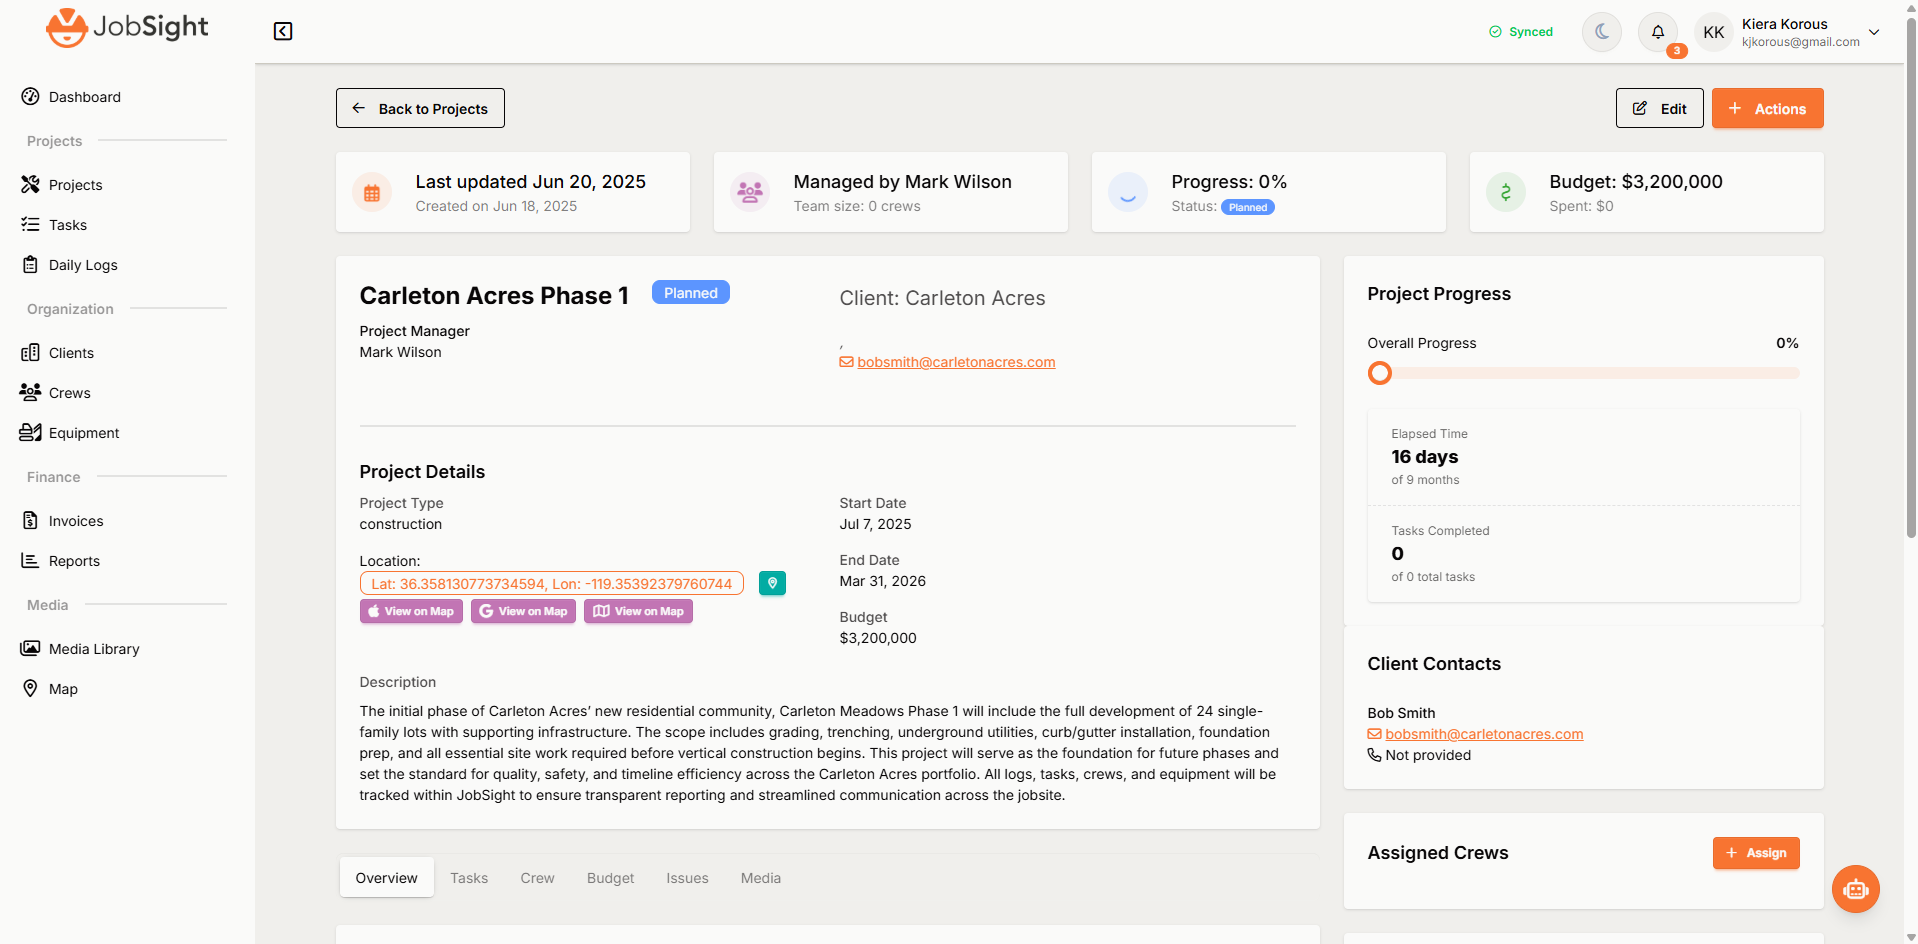Open Media Library in sidebar
The height and width of the screenshot is (944, 1918).
click(x=80, y=649)
